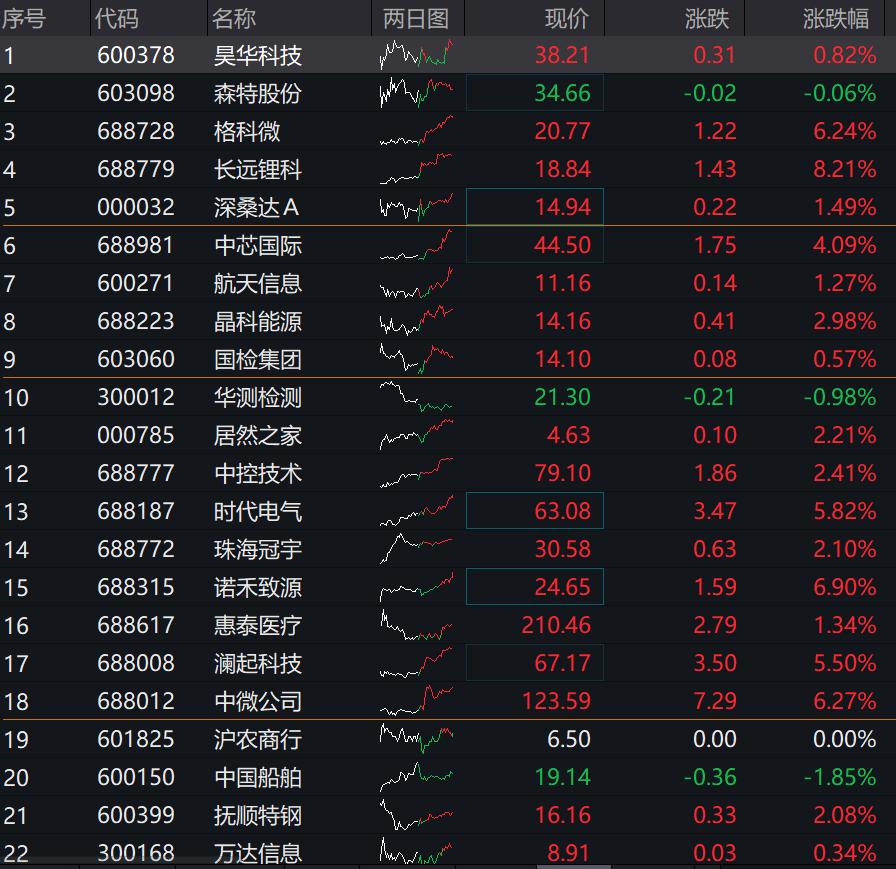This screenshot has width=896, height=869.
Task: Open two-day chart for 中微公司
Action: pyautogui.click(x=416, y=701)
